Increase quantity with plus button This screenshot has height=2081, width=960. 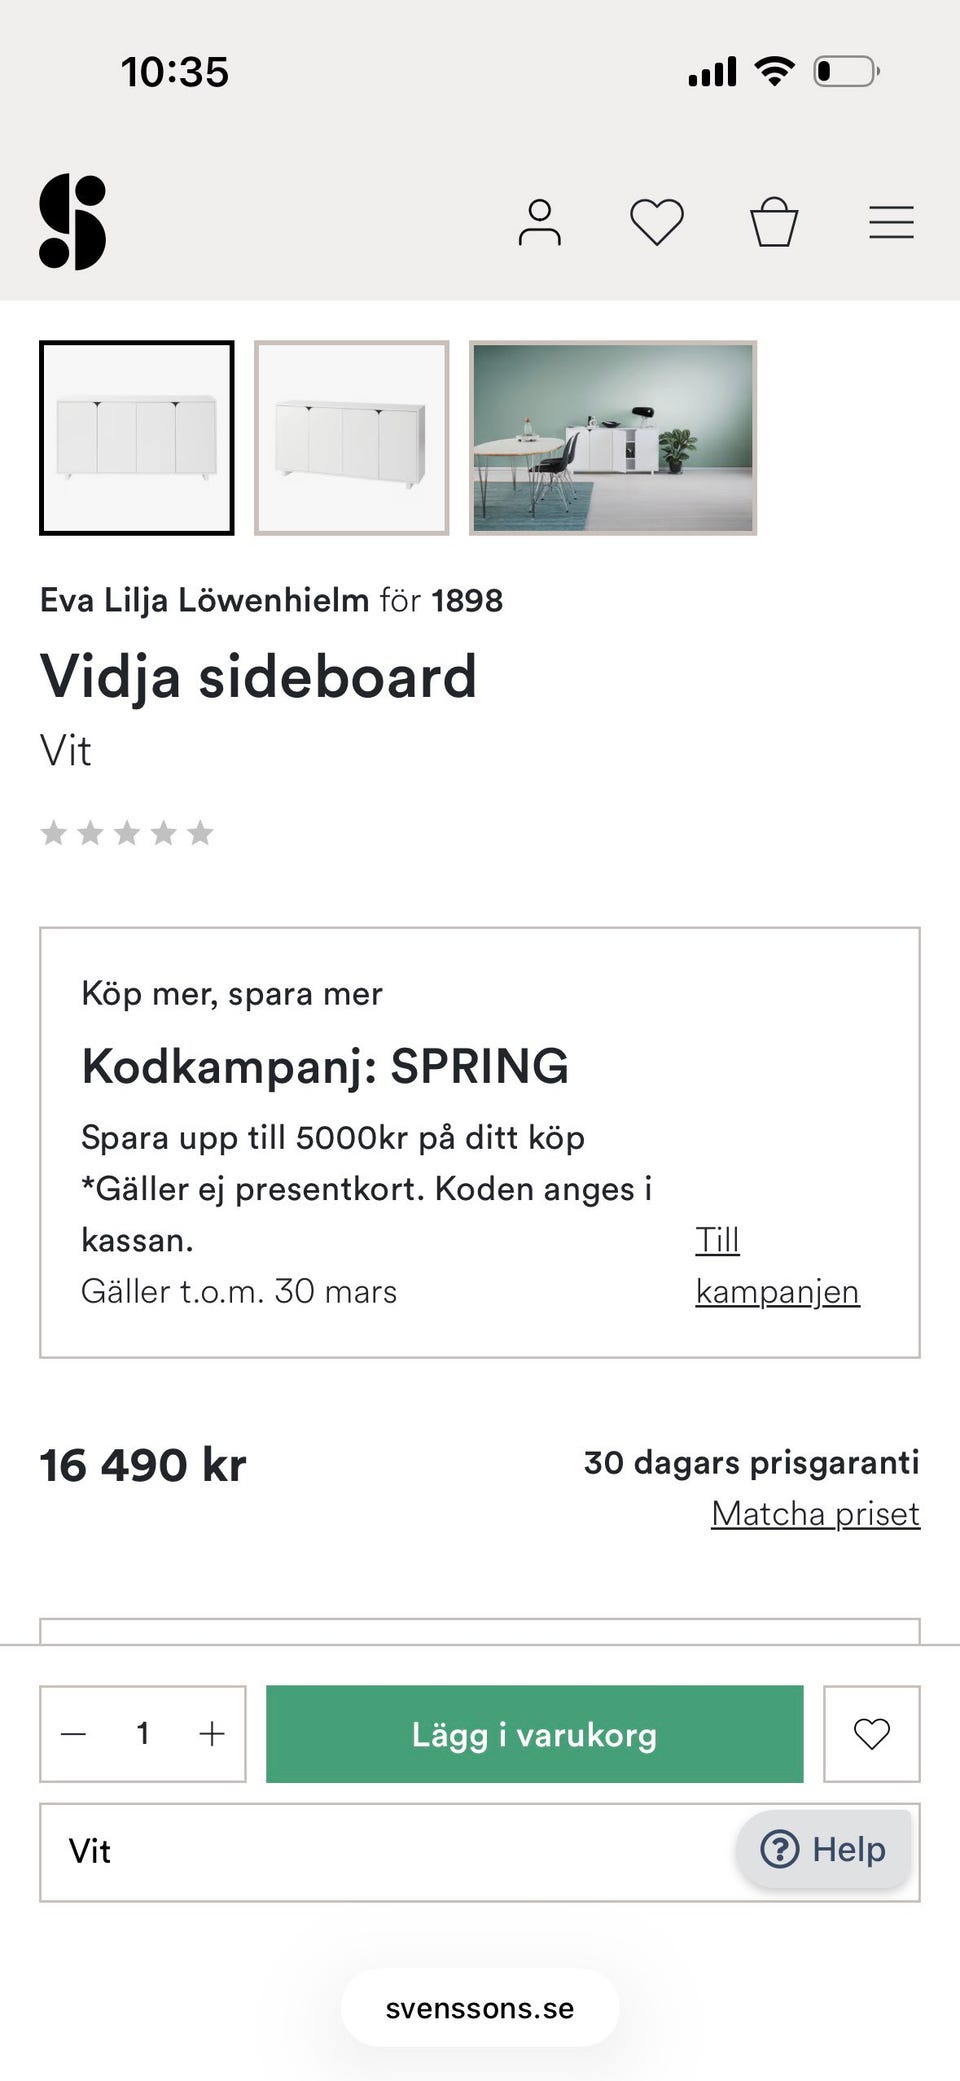212,1734
